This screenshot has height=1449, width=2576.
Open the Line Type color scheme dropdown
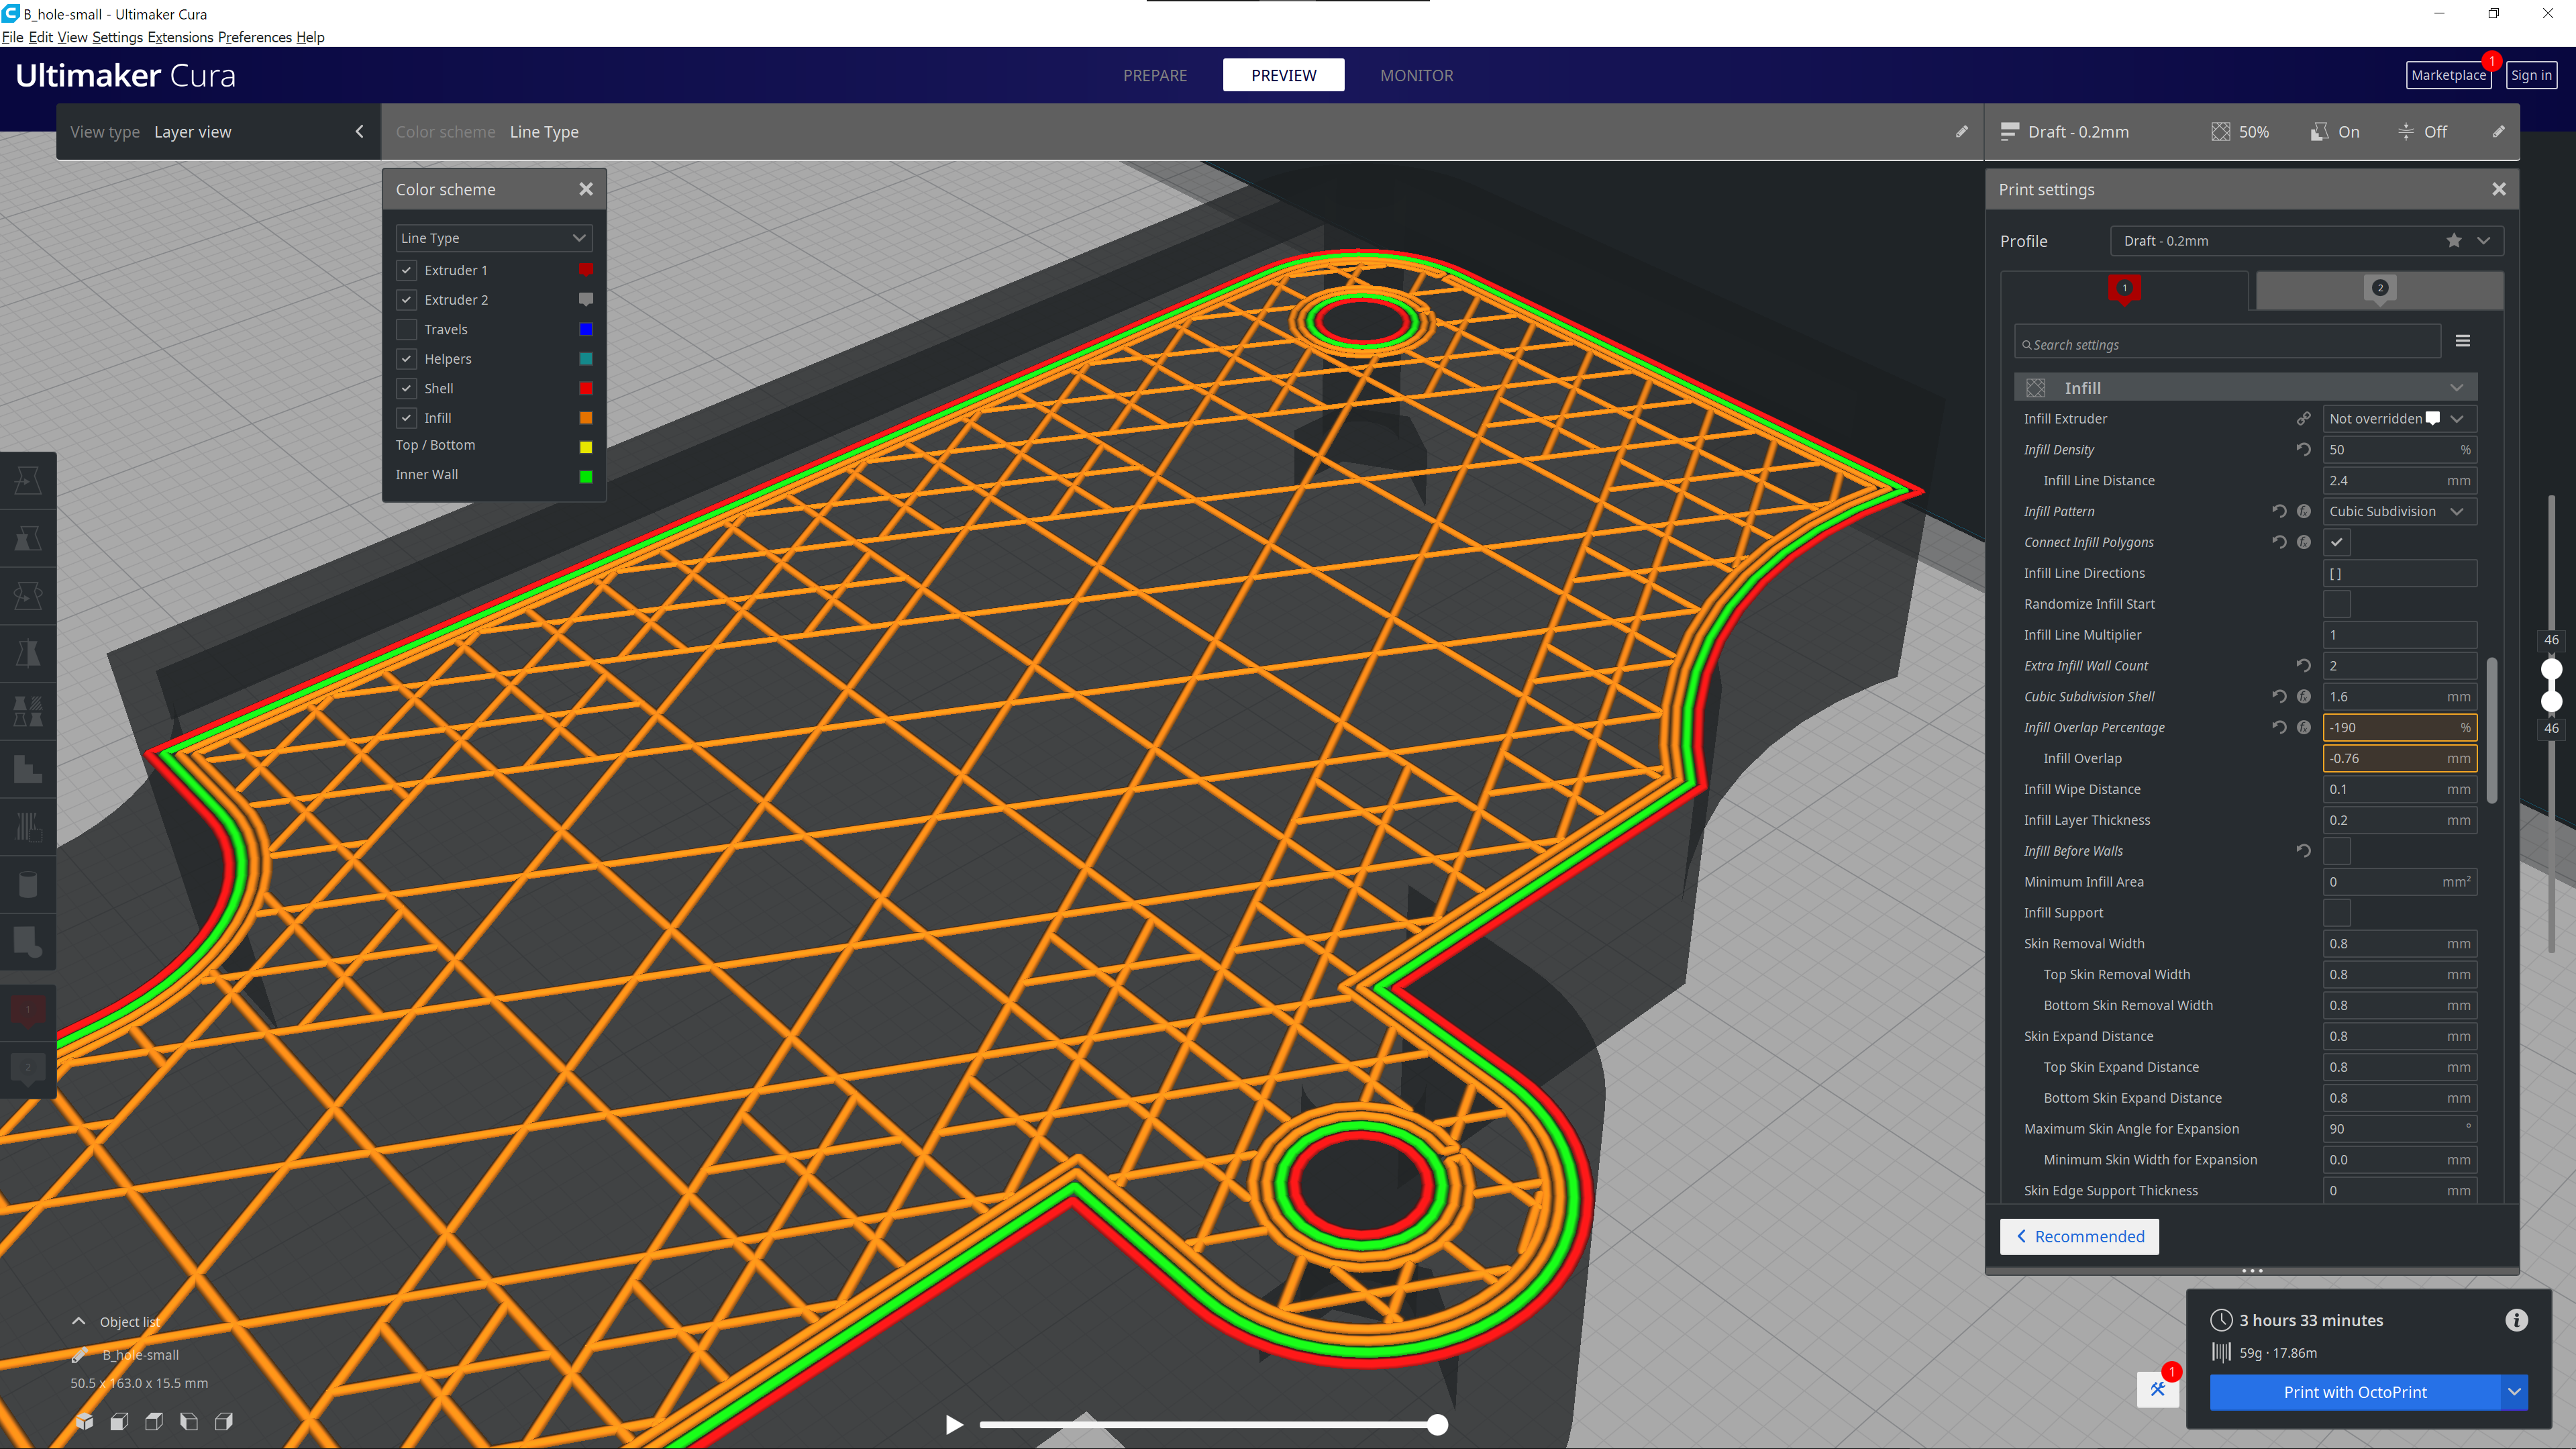pos(494,238)
